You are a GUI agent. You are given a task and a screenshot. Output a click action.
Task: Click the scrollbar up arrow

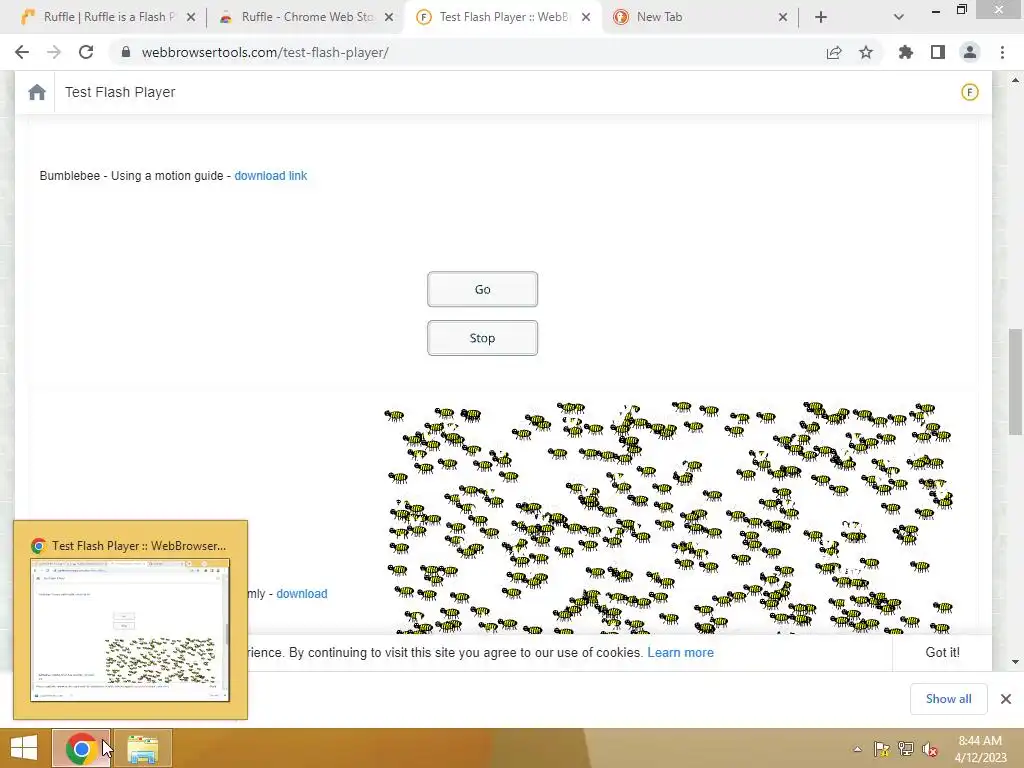pyautogui.click(x=1015, y=80)
